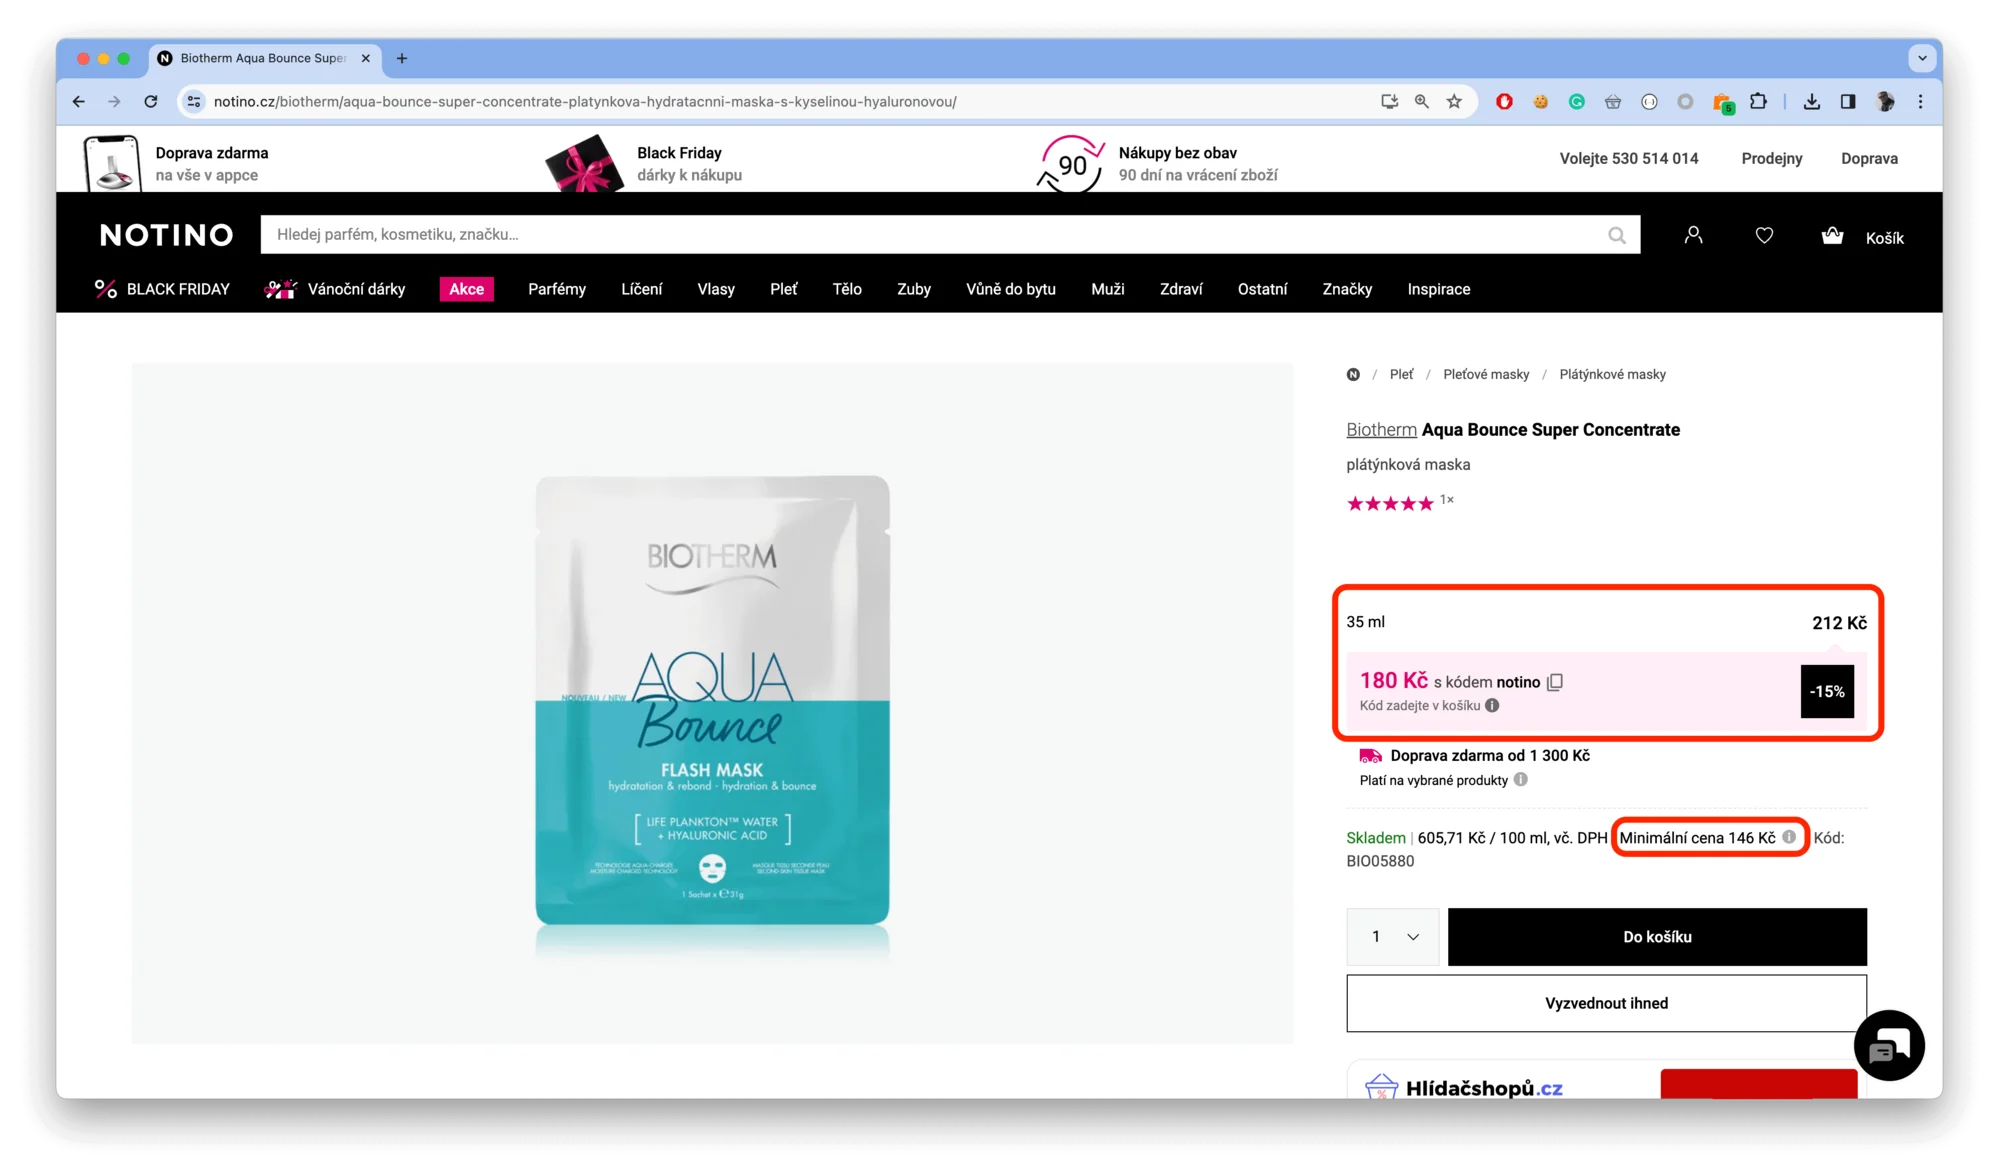Open the quantity dropdown showing 1
This screenshot has height=1173, width=1999.
tap(1392, 937)
